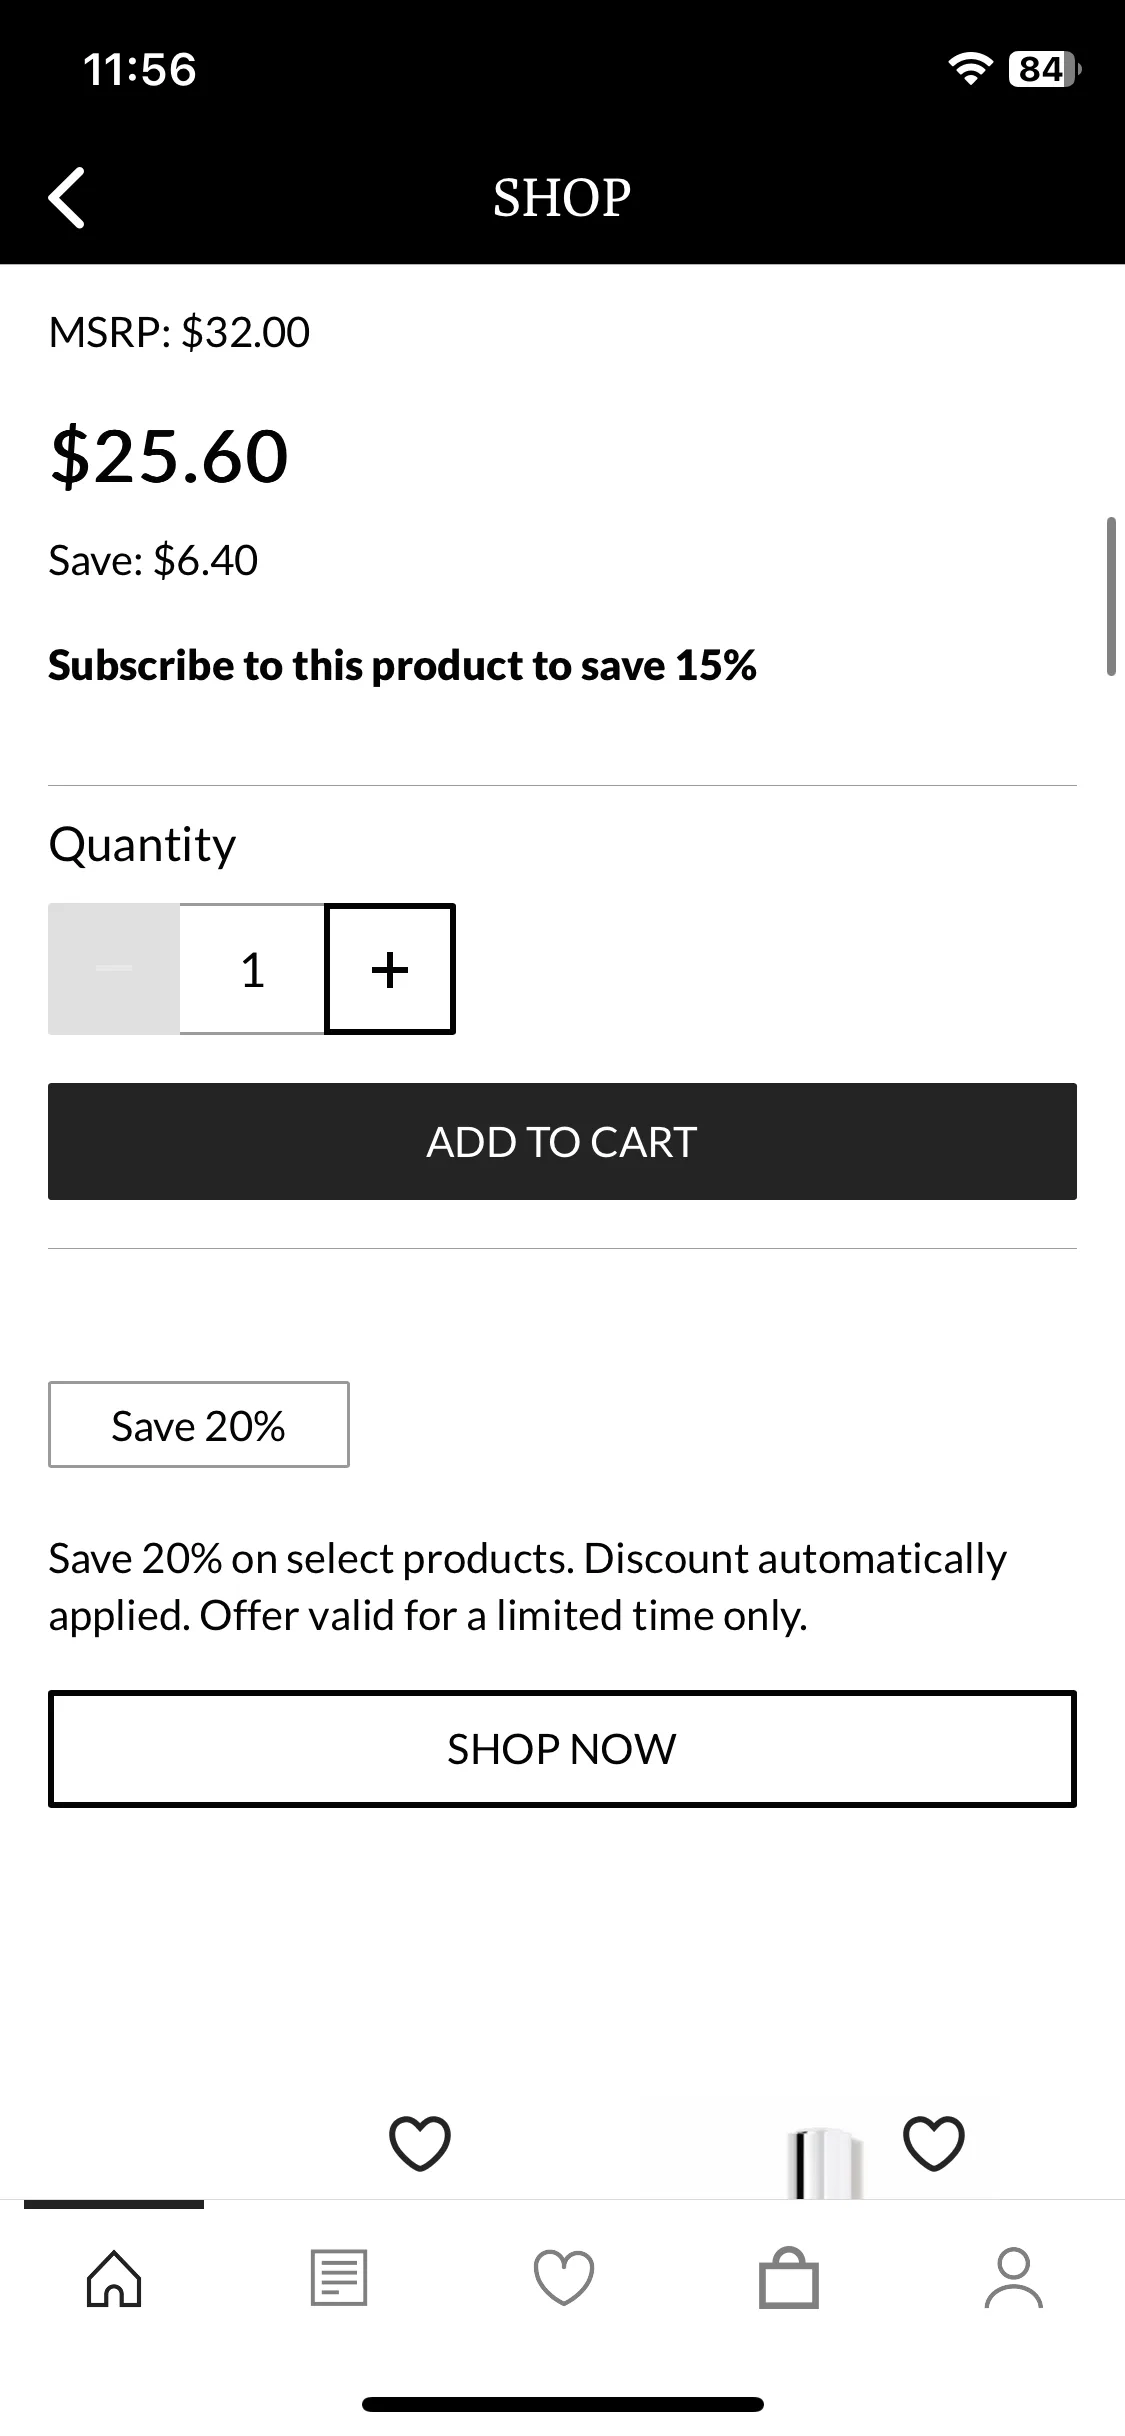Favorite the second recommended product heart
1125x2436 pixels.
(933, 2143)
